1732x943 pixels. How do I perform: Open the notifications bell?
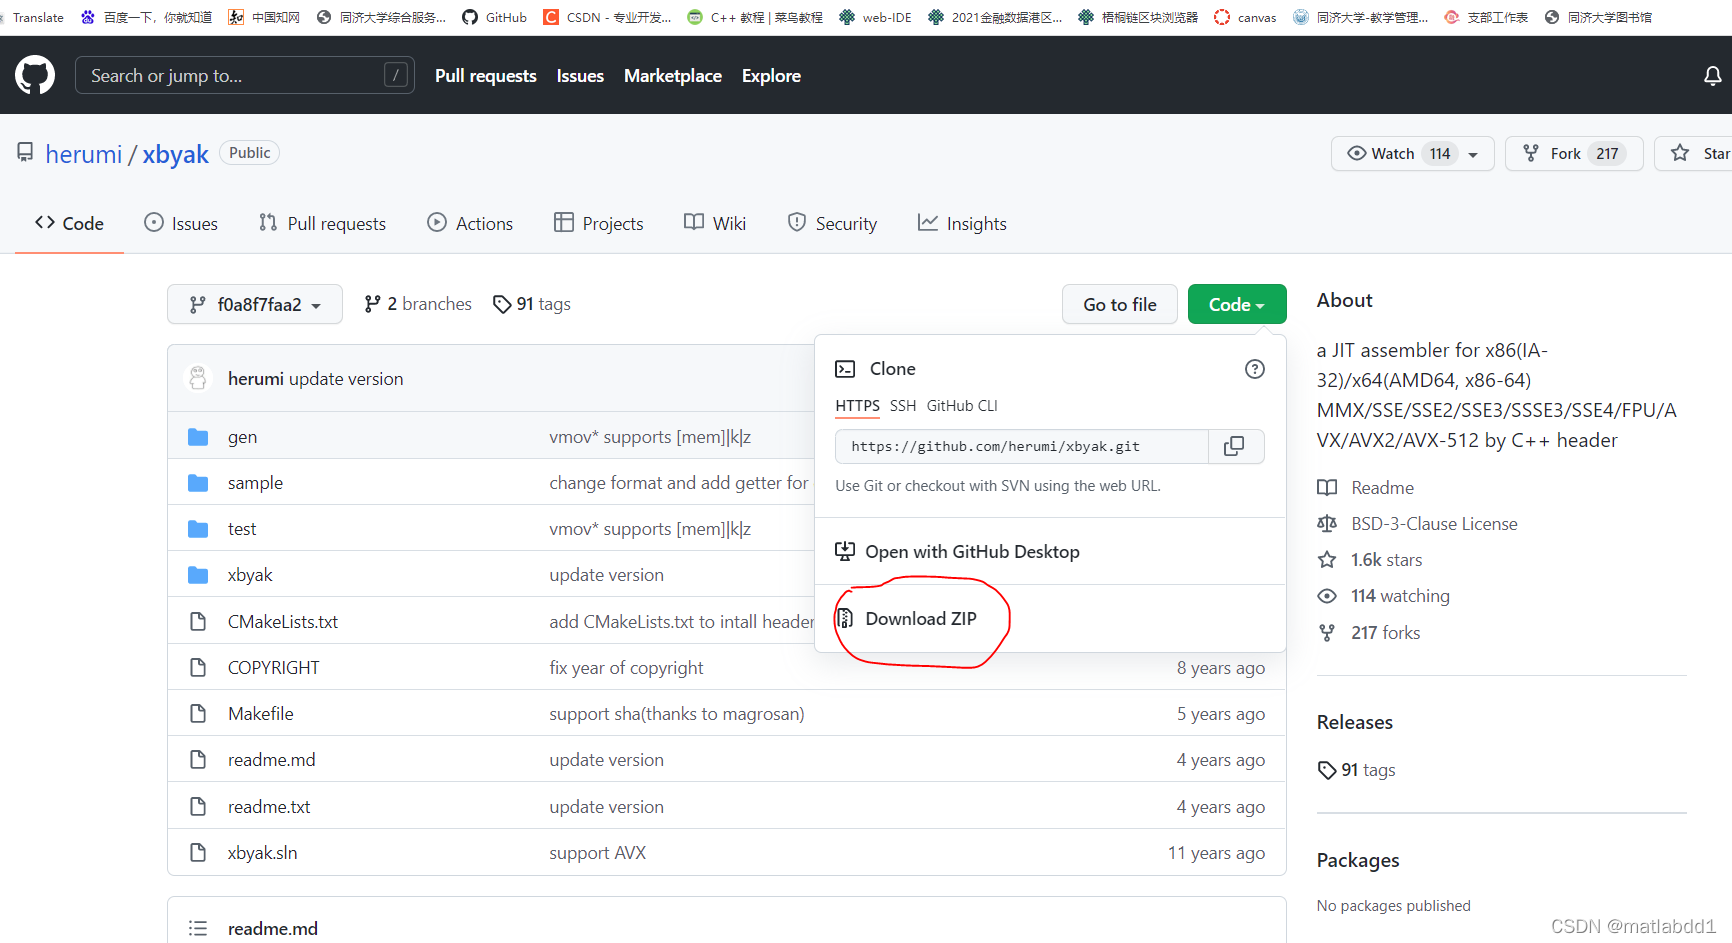coord(1712,76)
